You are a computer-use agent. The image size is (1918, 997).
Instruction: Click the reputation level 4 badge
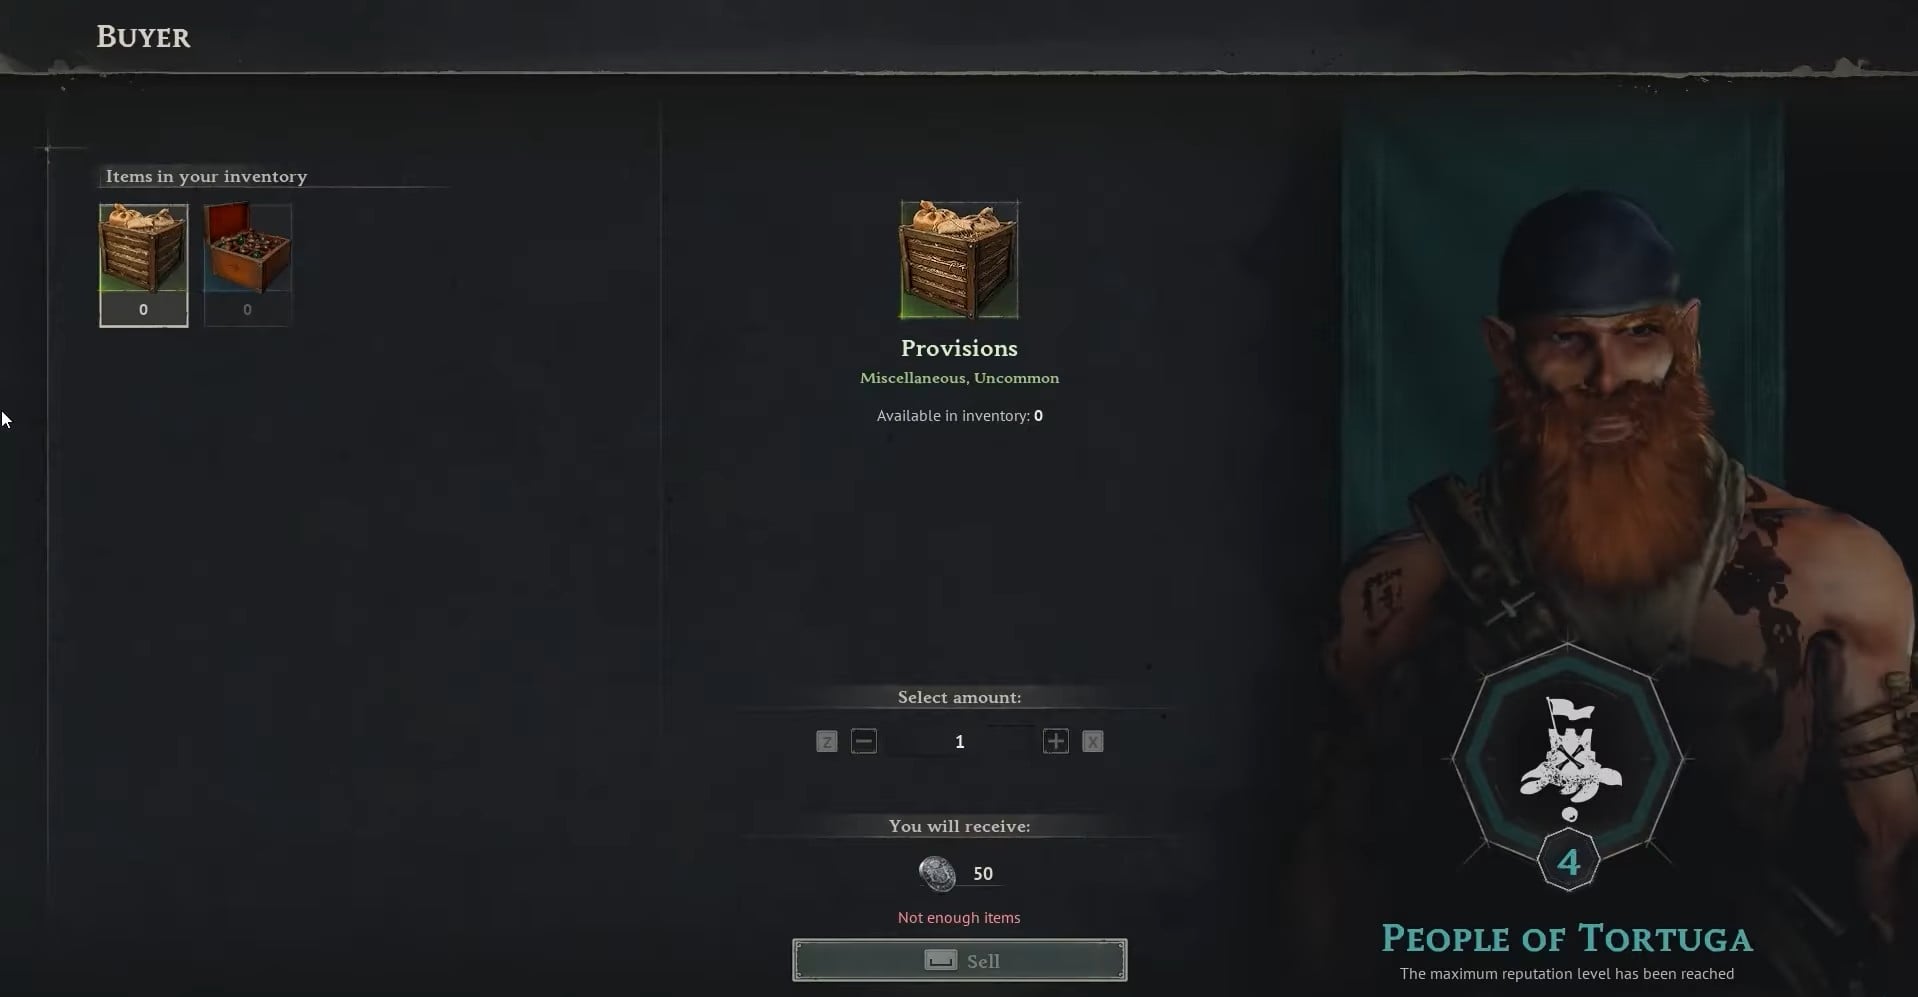tap(1568, 861)
